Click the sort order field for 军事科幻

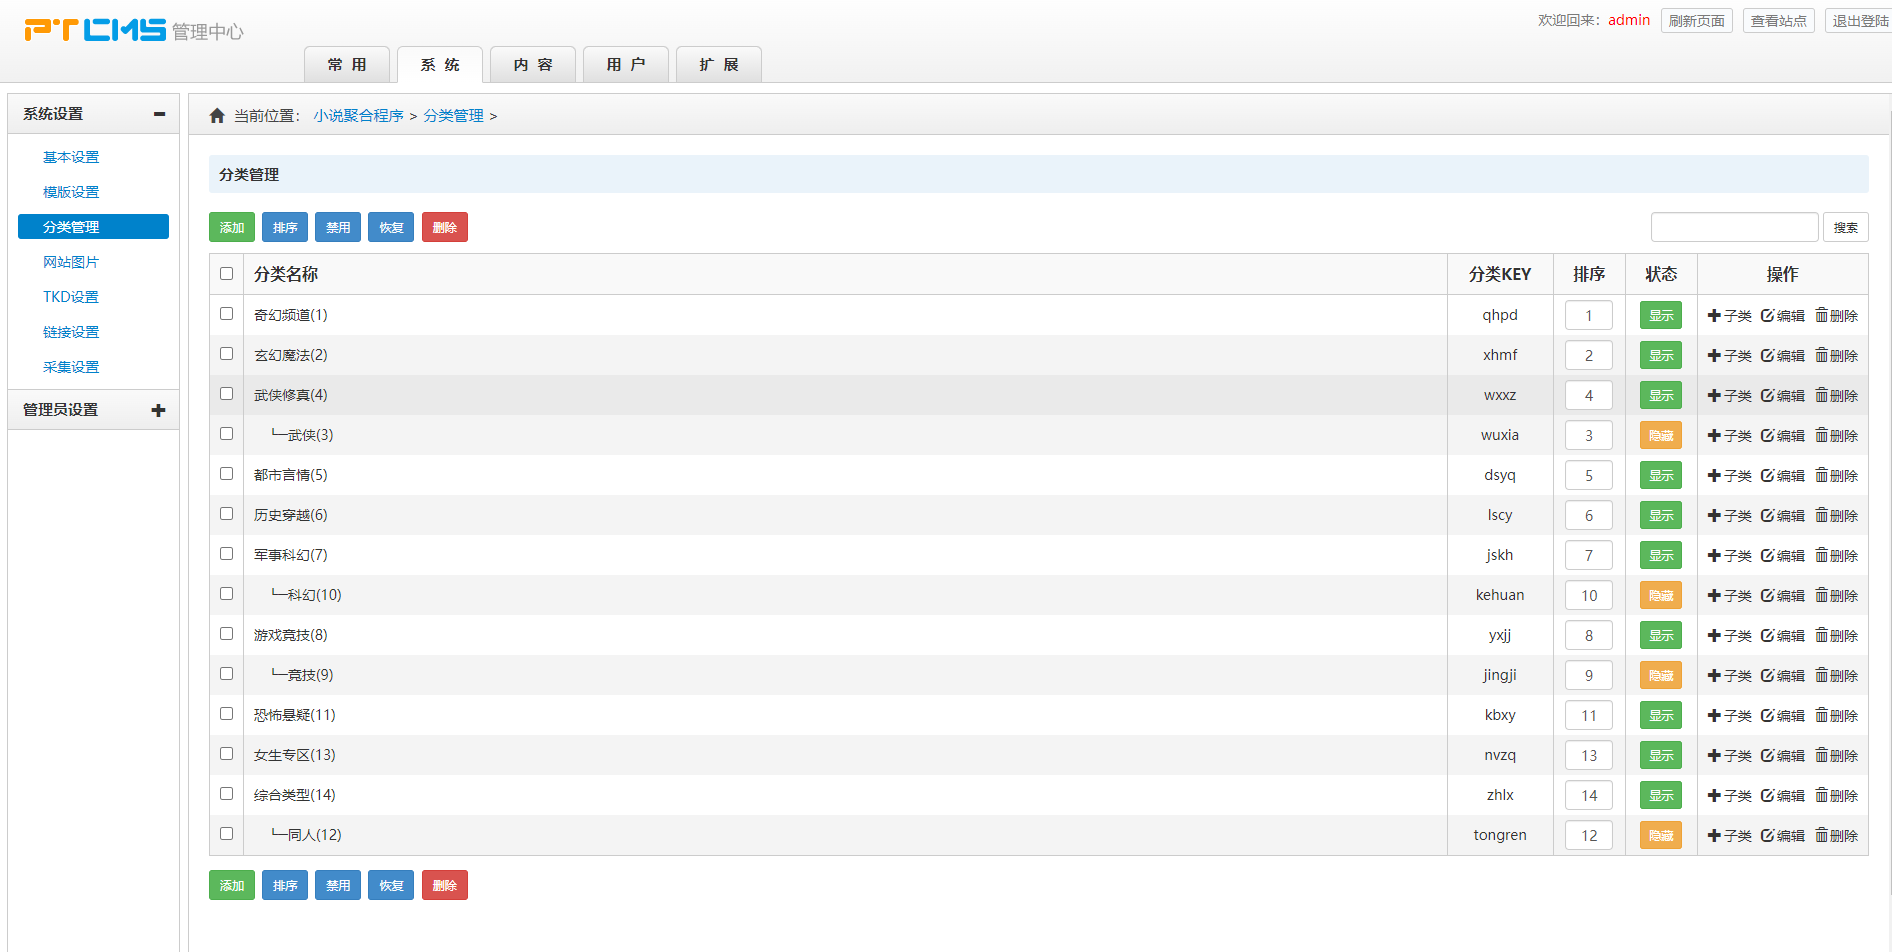[x=1588, y=556]
